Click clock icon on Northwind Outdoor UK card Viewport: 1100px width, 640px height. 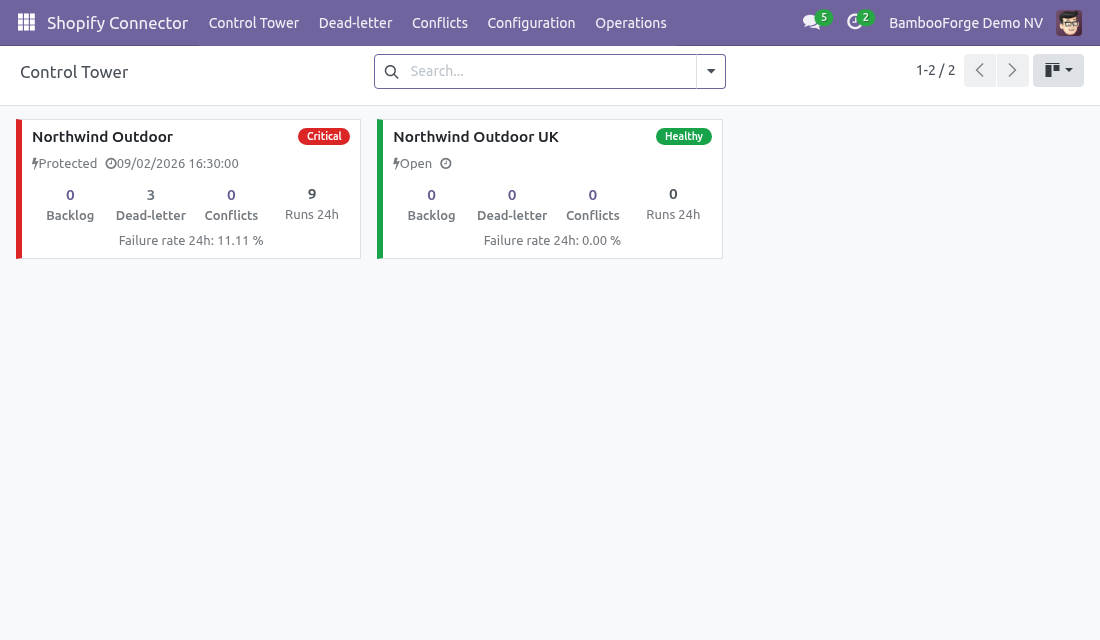[445, 164]
